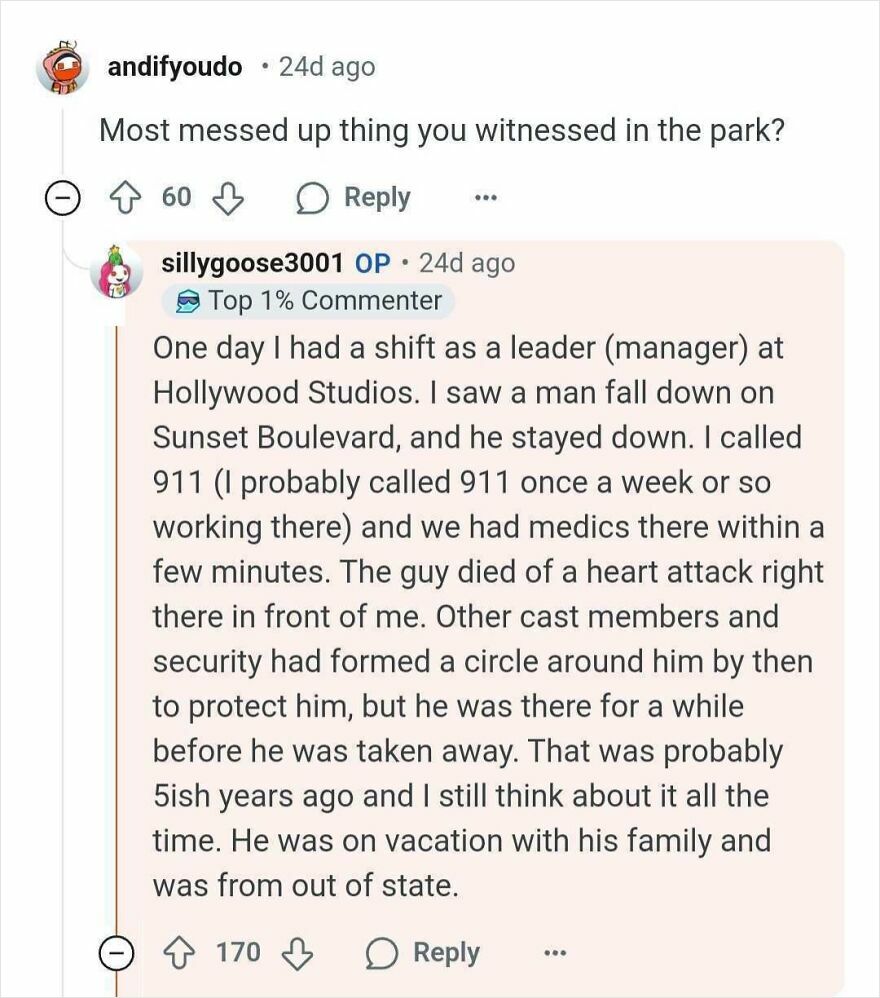Click the OP badge next to sillygoose3001
The image size is (880, 998).
[372, 263]
